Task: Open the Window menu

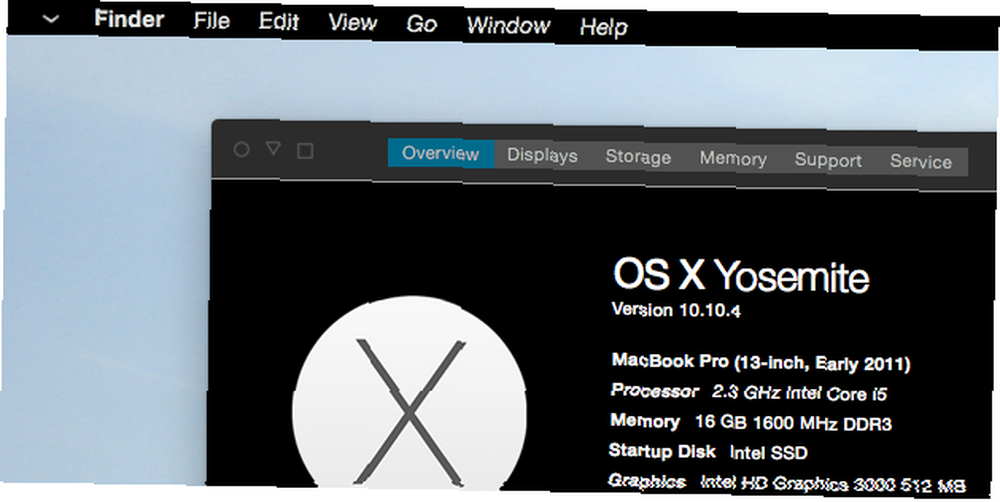Action: 508,26
